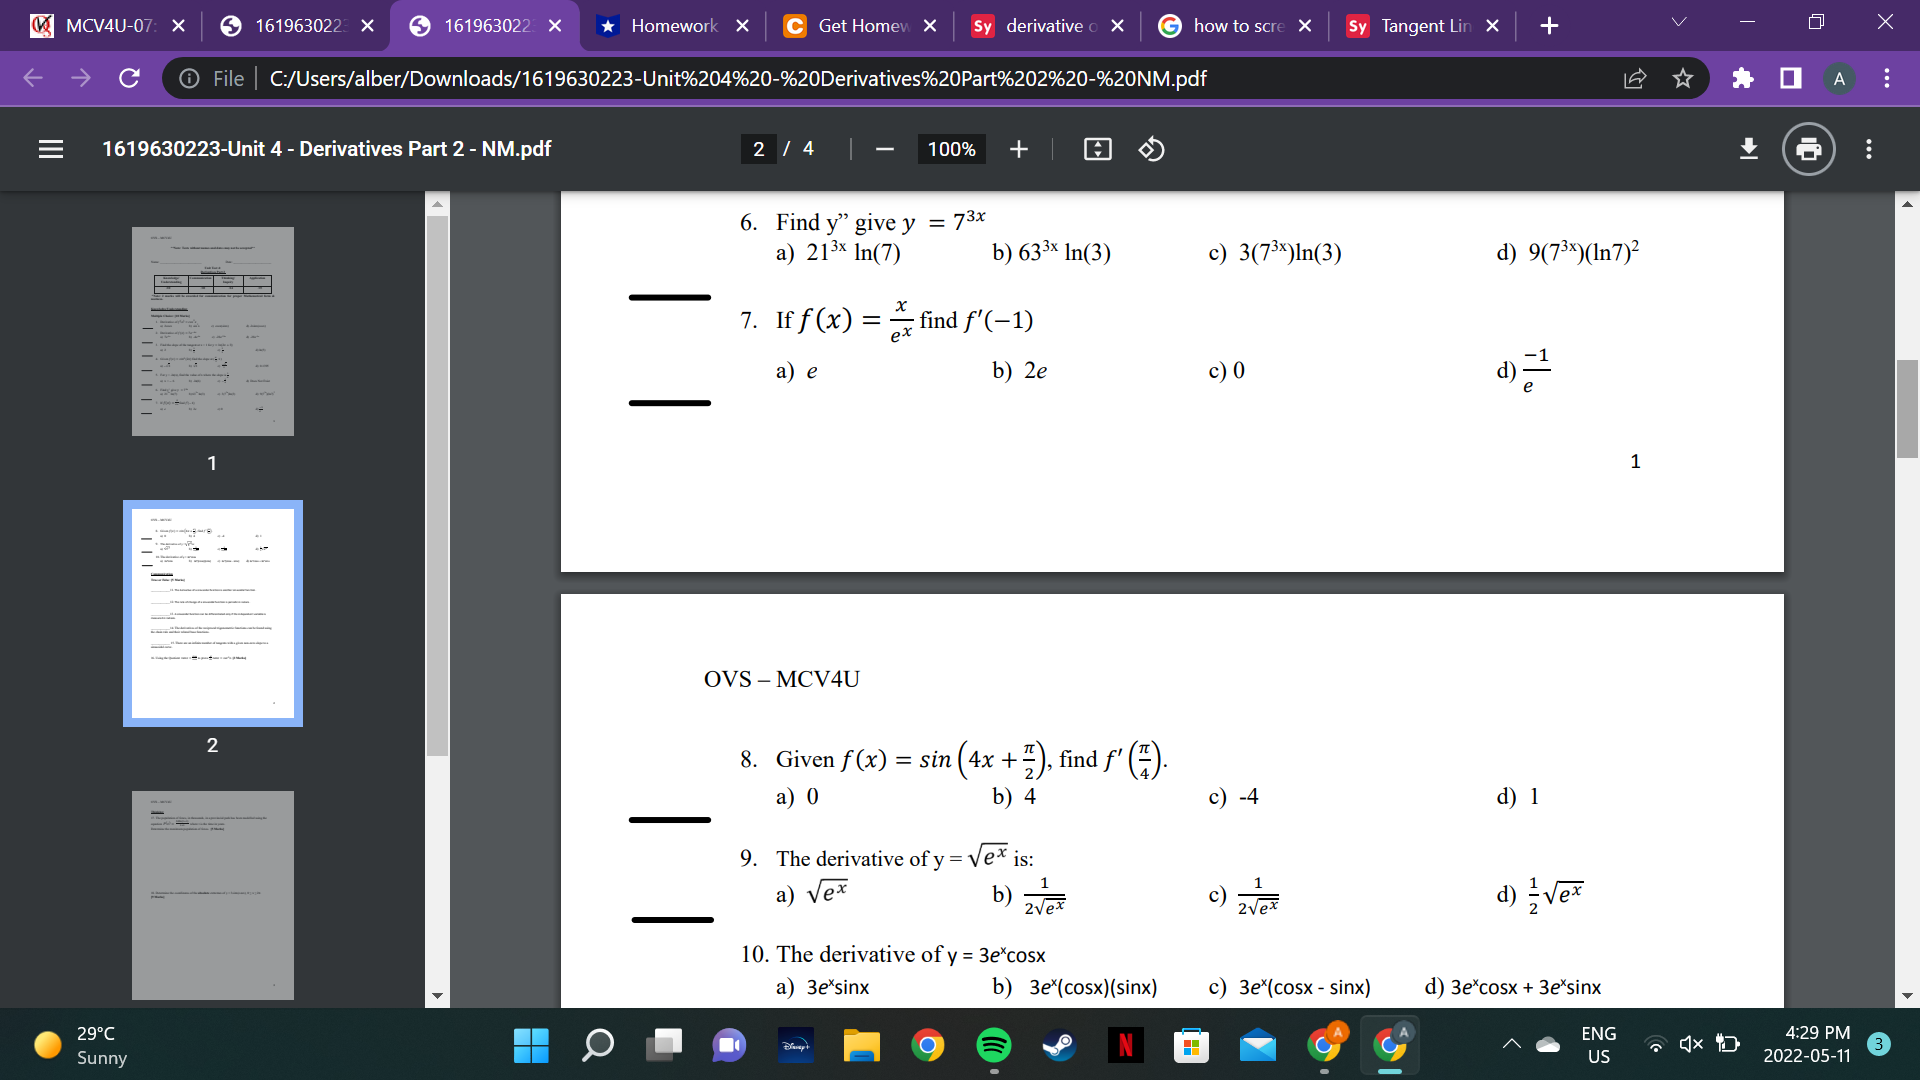Click the browser back navigation button
Screen dimensions: 1920x1080
click(x=33, y=78)
